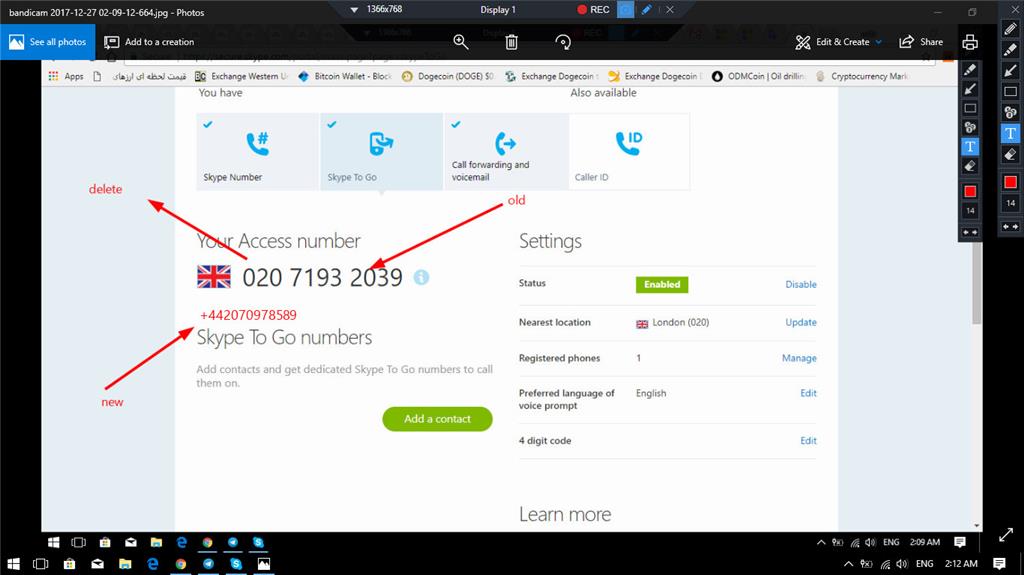Click the 2:09 AM clock in the photo

point(925,542)
